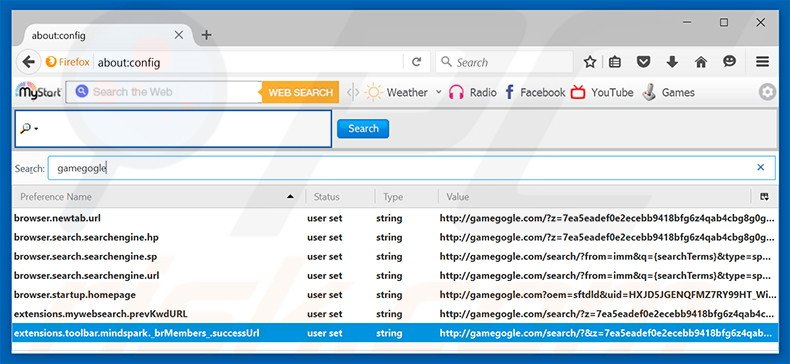The image size is (790, 364).
Task: Select browser.search.searchengine.url preference
Action: [394, 276]
